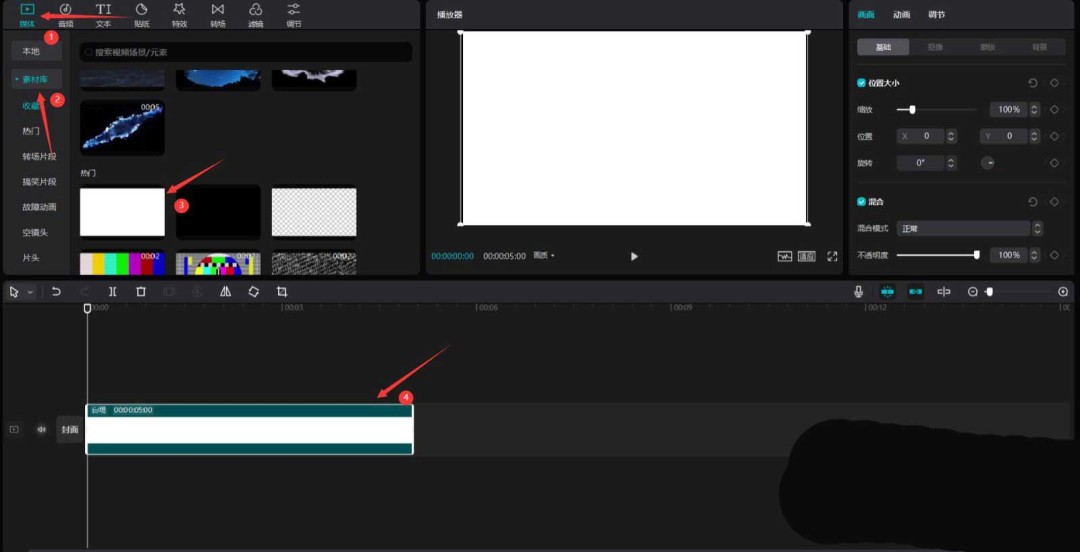The image size is (1080, 552).
Task: Open the 画质 quality dropdown
Action: 543,256
